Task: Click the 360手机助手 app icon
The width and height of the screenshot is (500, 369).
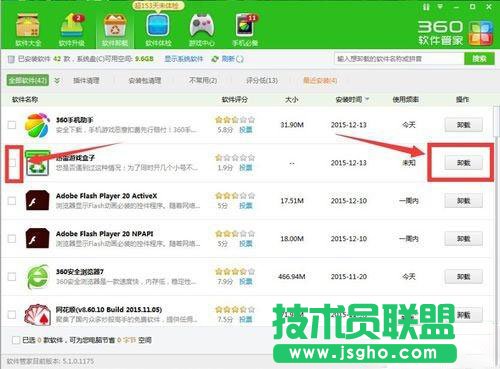Action: click(37, 125)
